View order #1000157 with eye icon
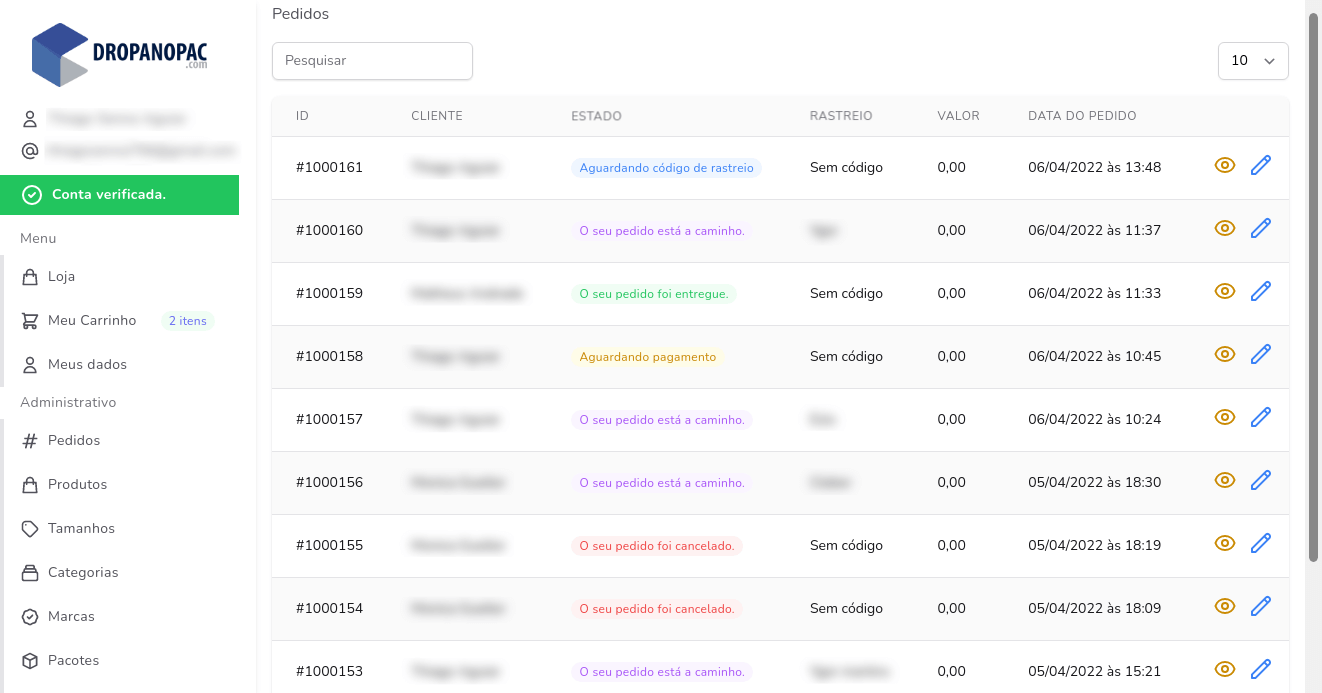This screenshot has width=1322, height=693. (1225, 418)
